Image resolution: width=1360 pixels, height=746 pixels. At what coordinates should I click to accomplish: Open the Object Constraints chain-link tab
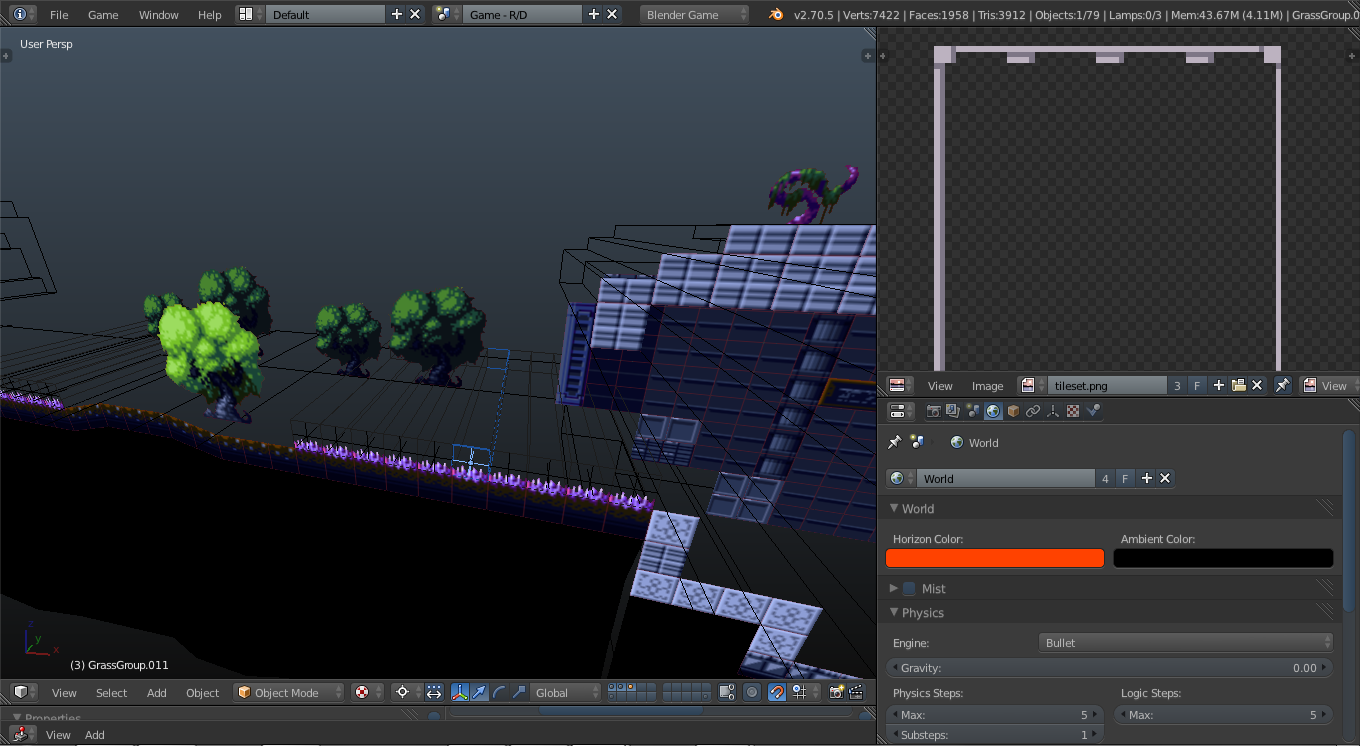[x=1033, y=411]
